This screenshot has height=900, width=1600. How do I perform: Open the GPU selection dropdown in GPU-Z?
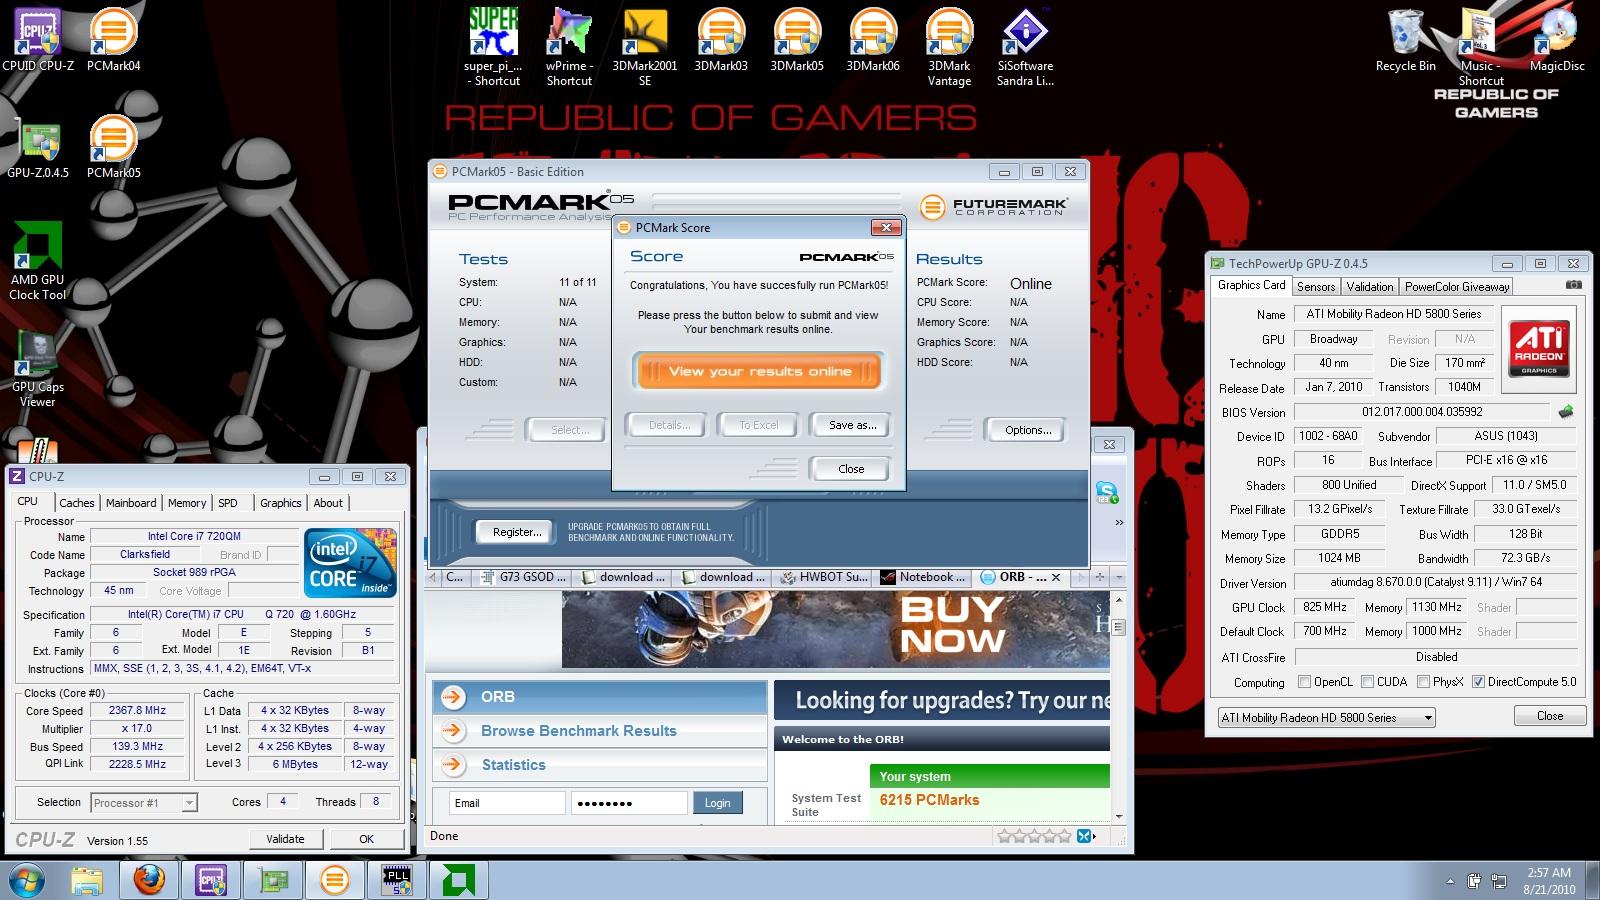[x=1326, y=718]
